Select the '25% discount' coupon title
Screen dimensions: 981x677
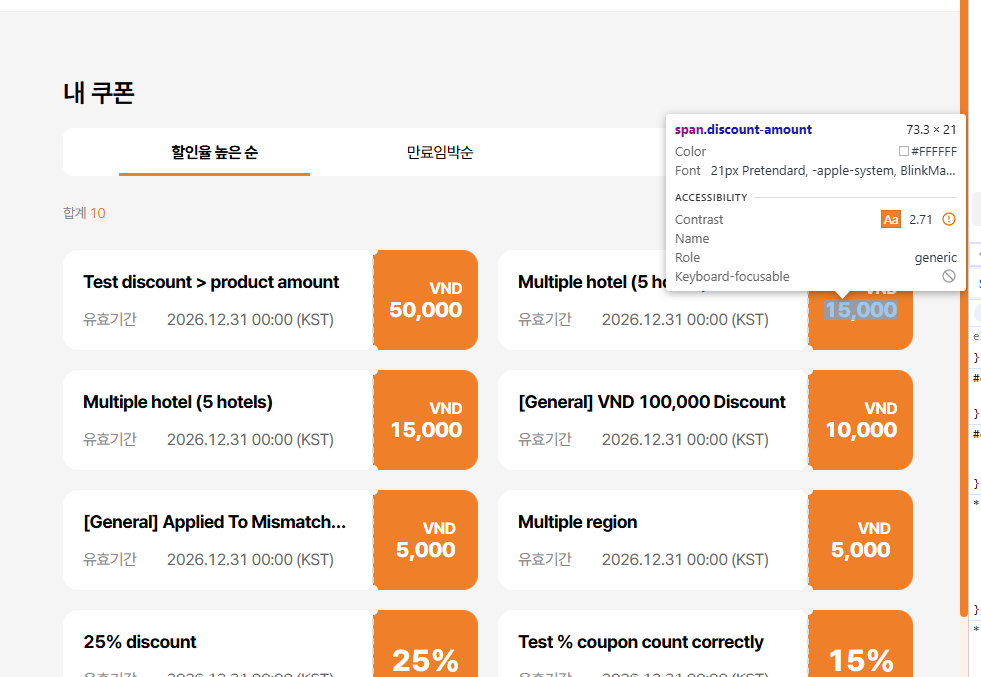(140, 642)
